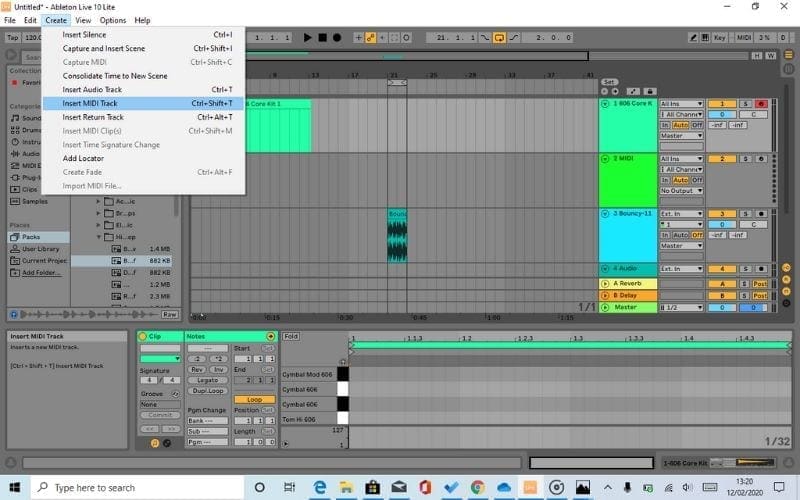800x500 pixels.
Task: Toggle Draw Mode pencil icon
Action: pyautogui.click(x=693, y=37)
